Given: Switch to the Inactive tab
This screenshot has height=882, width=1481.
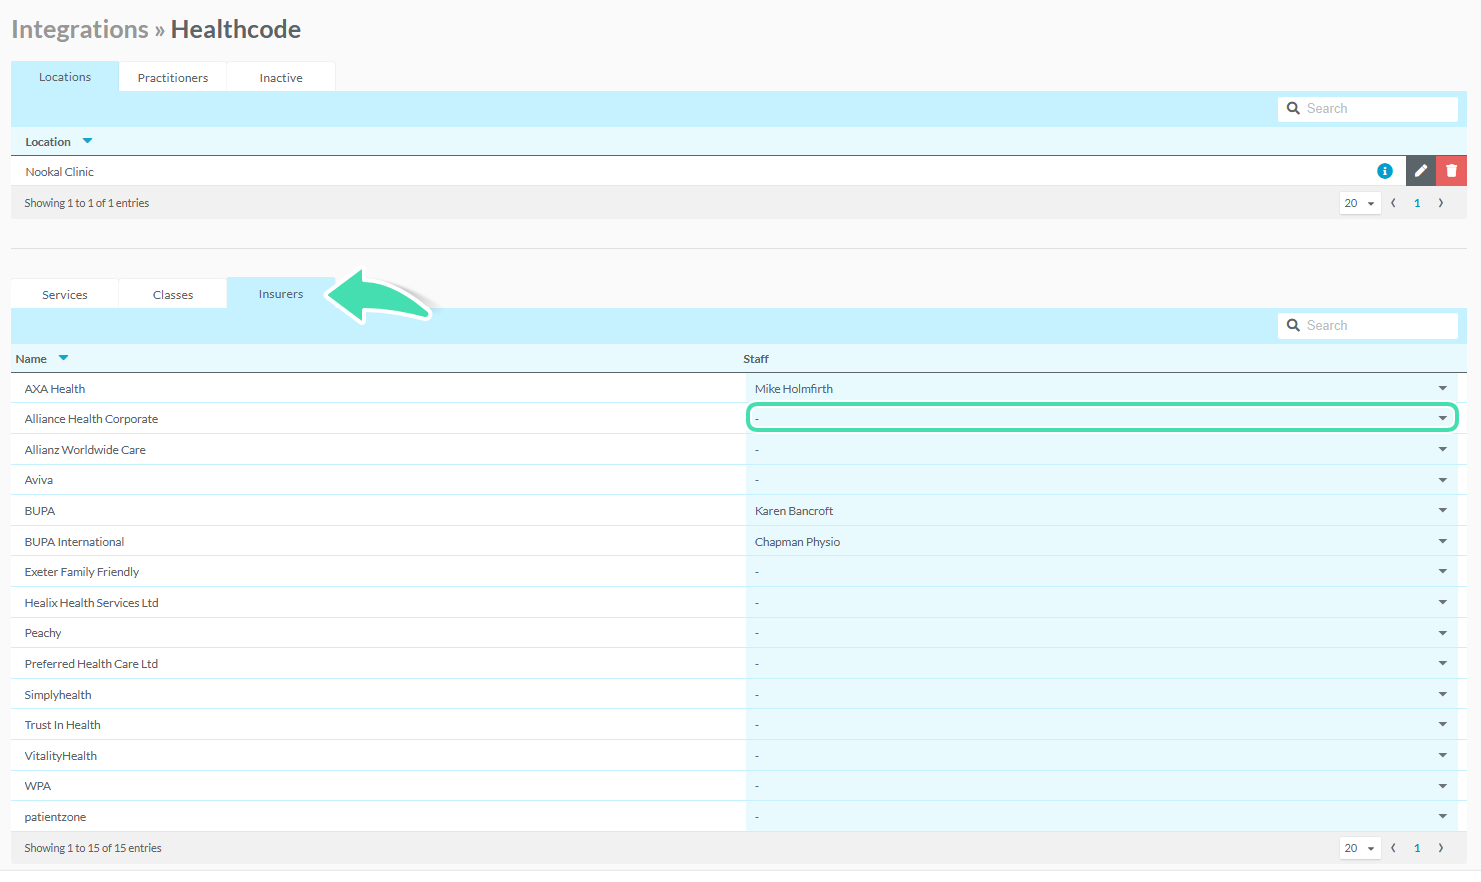Looking at the screenshot, I should coord(281,78).
